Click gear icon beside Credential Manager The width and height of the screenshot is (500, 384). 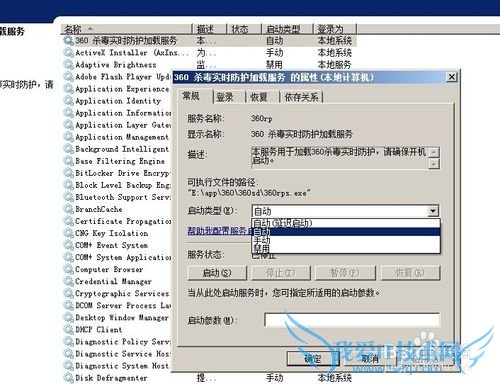[69, 281]
